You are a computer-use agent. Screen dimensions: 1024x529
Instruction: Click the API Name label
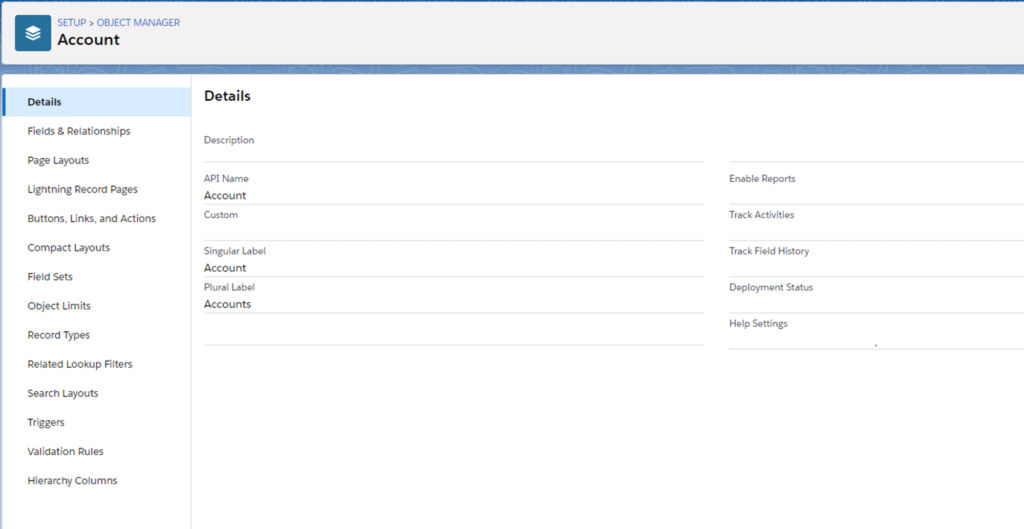coord(226,178)
